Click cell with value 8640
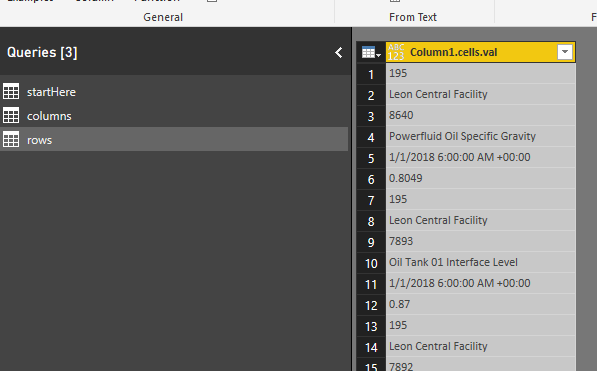Viewport: 597px width, 371px height. 480,115
